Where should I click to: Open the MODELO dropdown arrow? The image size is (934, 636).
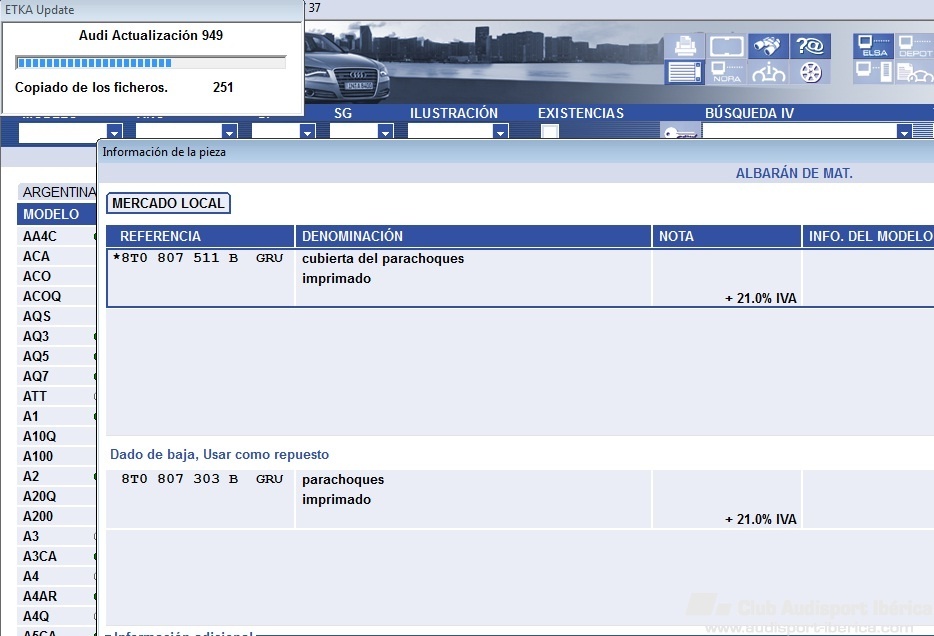pos(114,131)
